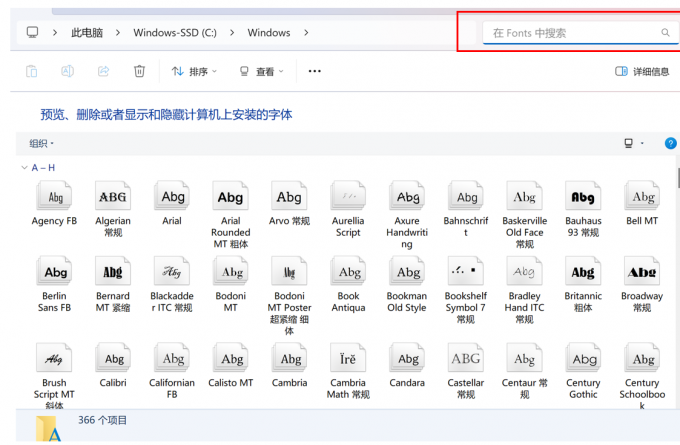Click the blue help question mark icon
The image size is (680, 445).
click(670, 143)
